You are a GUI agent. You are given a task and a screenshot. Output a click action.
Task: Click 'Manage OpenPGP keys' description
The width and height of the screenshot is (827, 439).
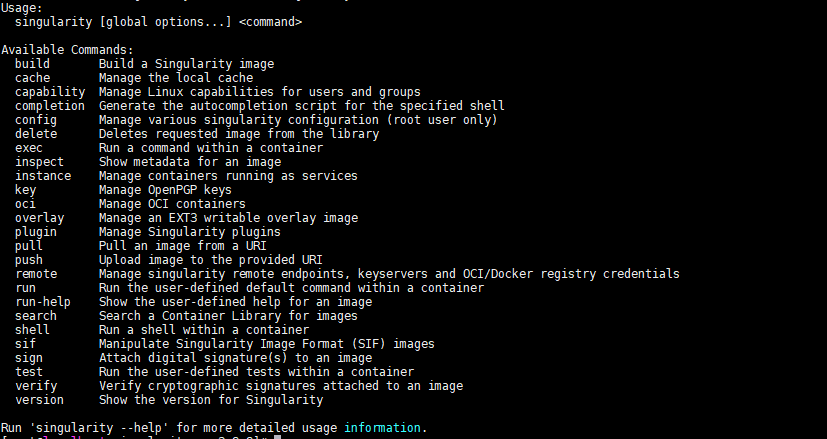pos(165,190)
